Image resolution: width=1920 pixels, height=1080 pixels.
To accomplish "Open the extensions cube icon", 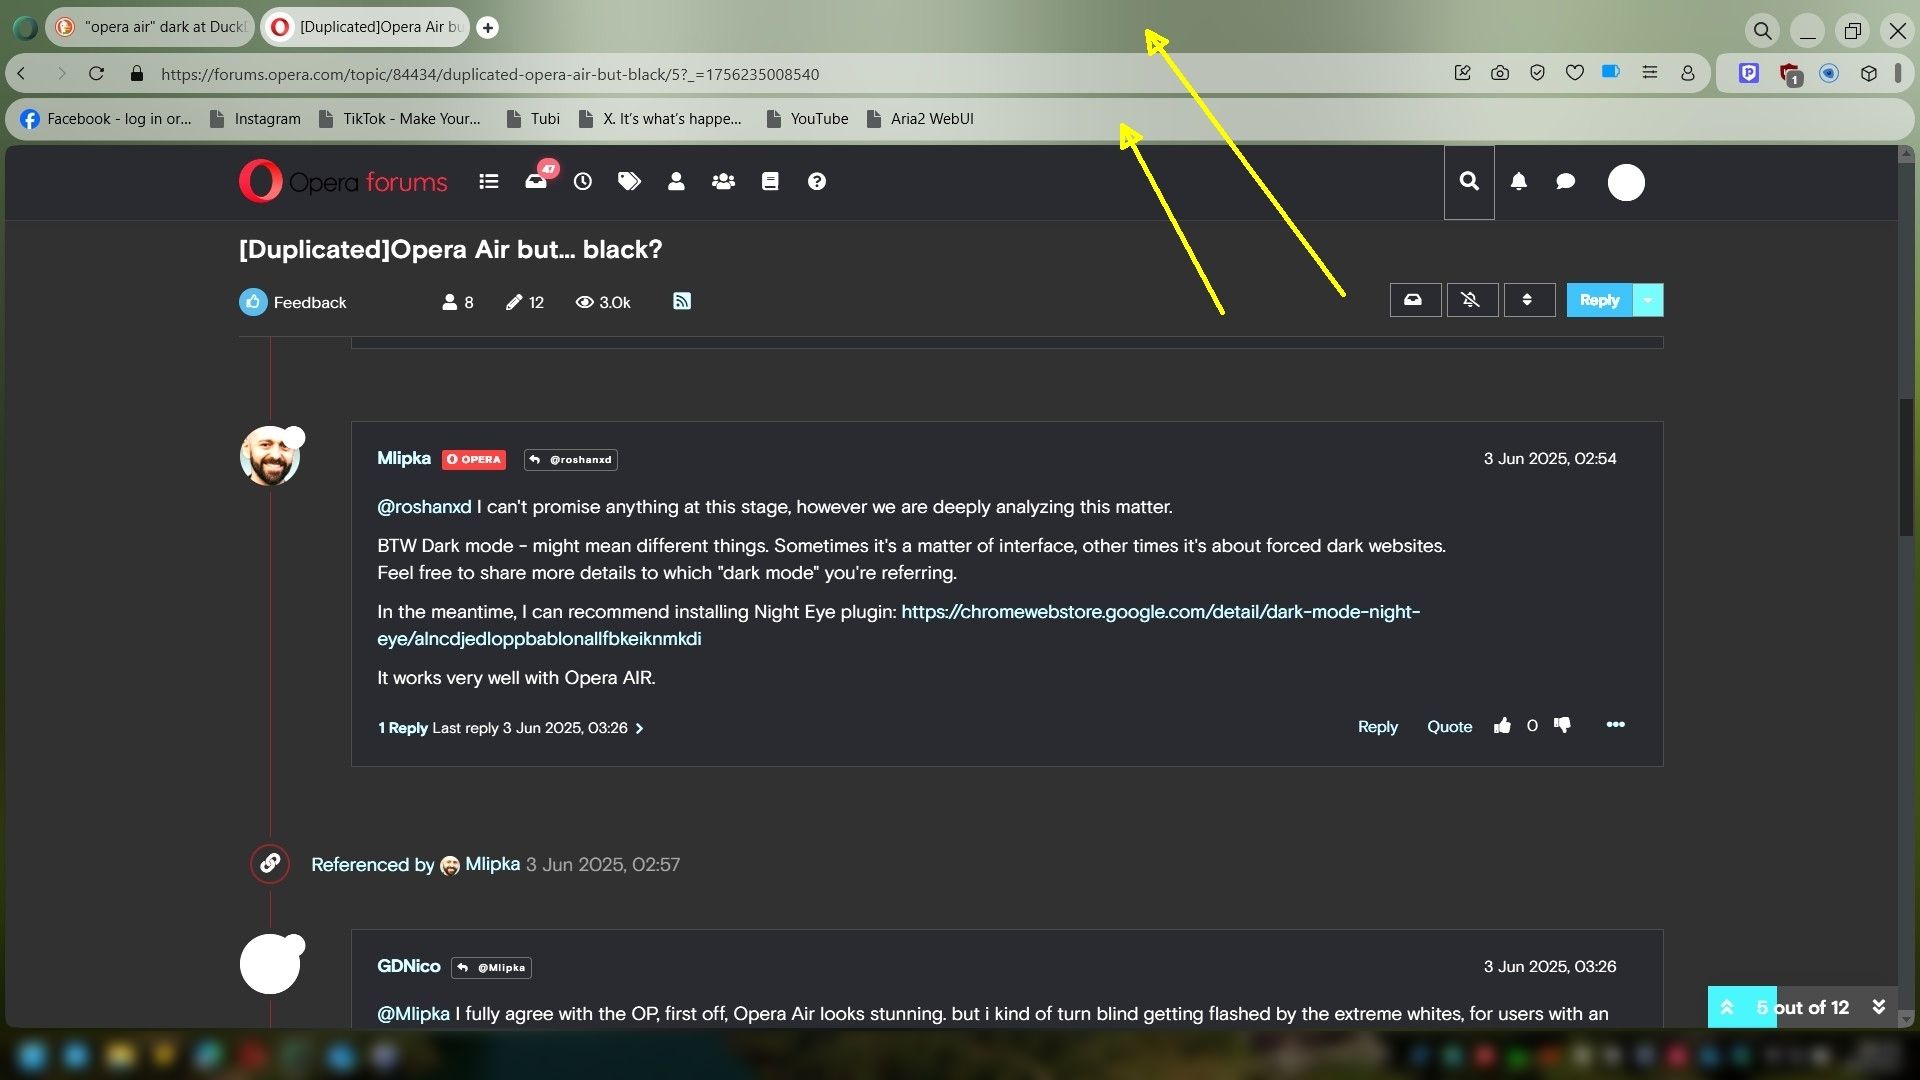I will [x=1868, y=73].
